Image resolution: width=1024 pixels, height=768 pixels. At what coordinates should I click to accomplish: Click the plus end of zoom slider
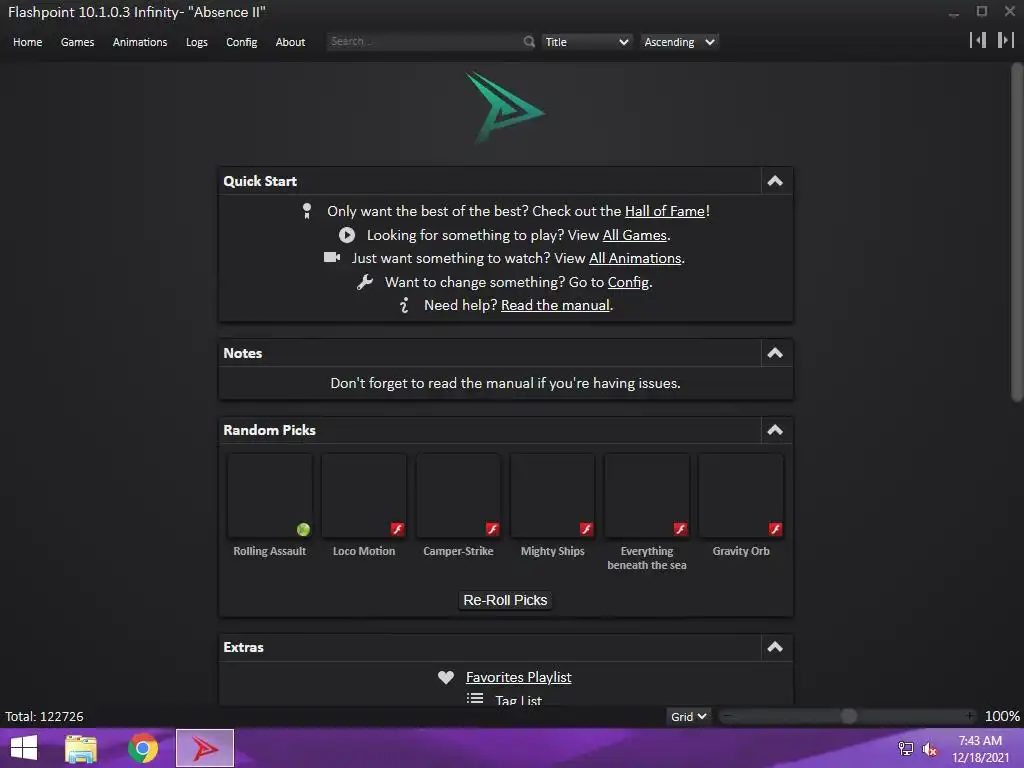click(x=969, y=716)
